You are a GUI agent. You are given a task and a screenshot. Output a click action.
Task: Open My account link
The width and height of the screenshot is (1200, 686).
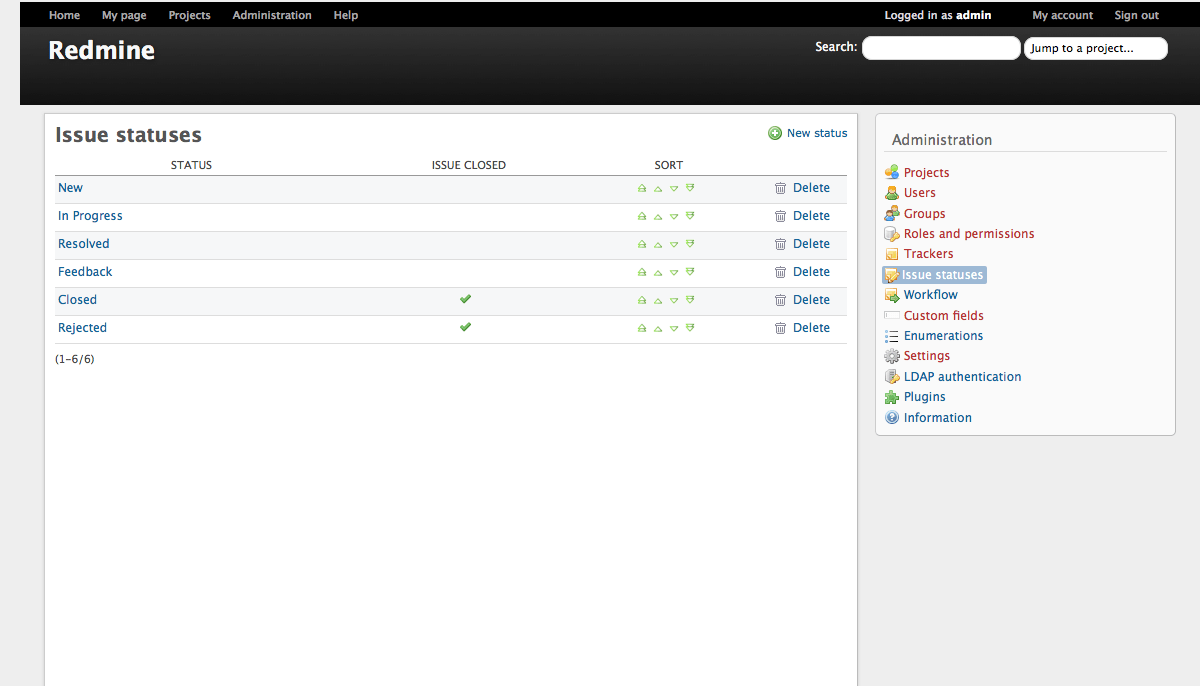click(1063, 15)
